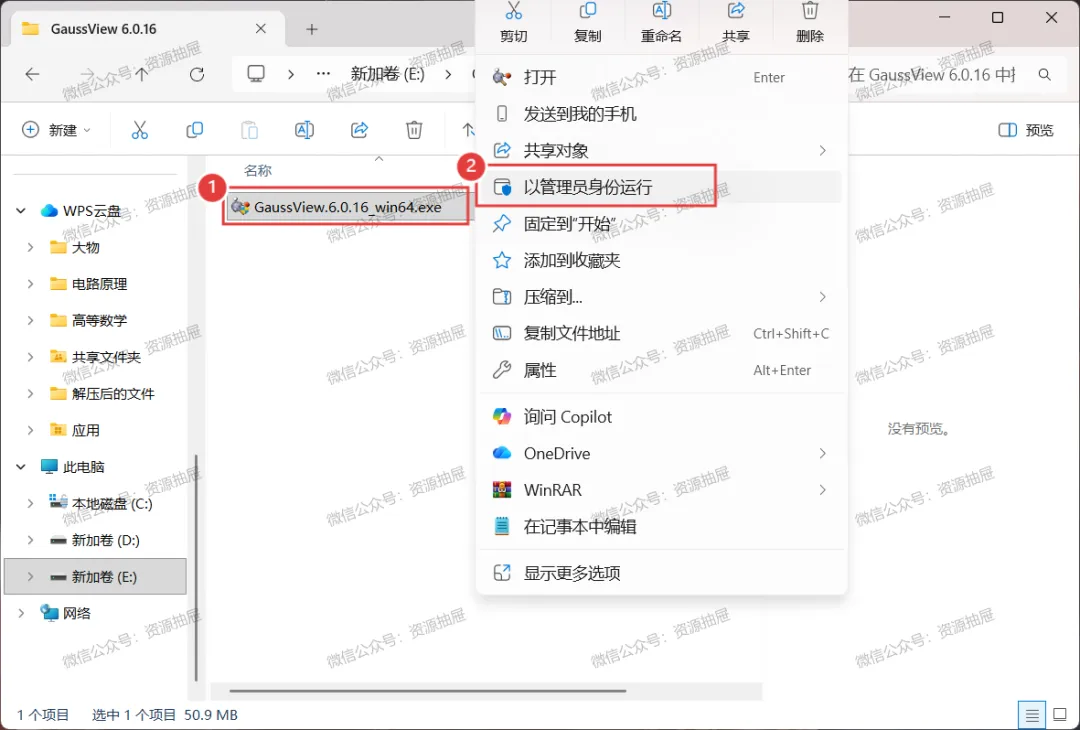Click the address bar ellipsis button
This screenshot has height=730, width=1080.
(x=323, y=74)
